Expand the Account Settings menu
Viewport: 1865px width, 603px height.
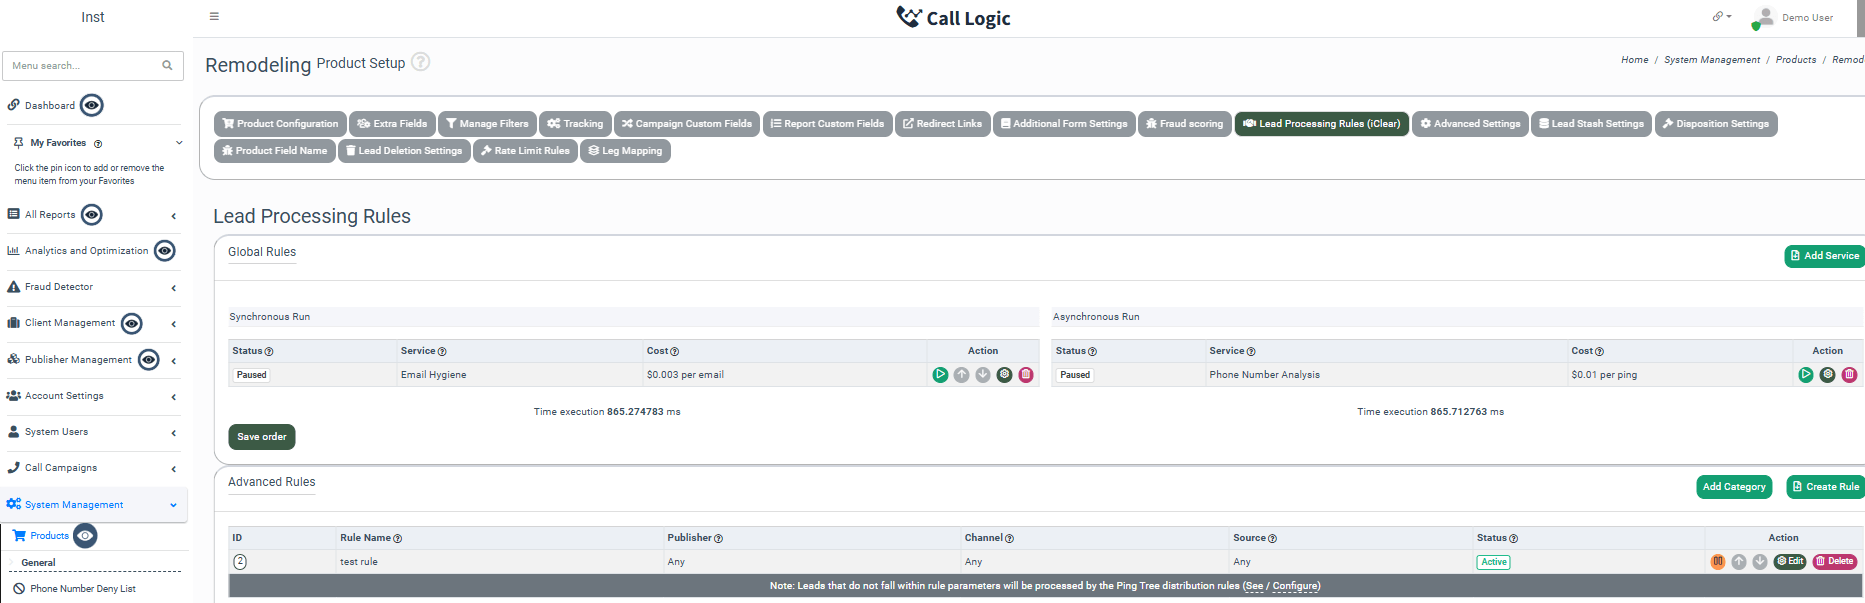174,397
